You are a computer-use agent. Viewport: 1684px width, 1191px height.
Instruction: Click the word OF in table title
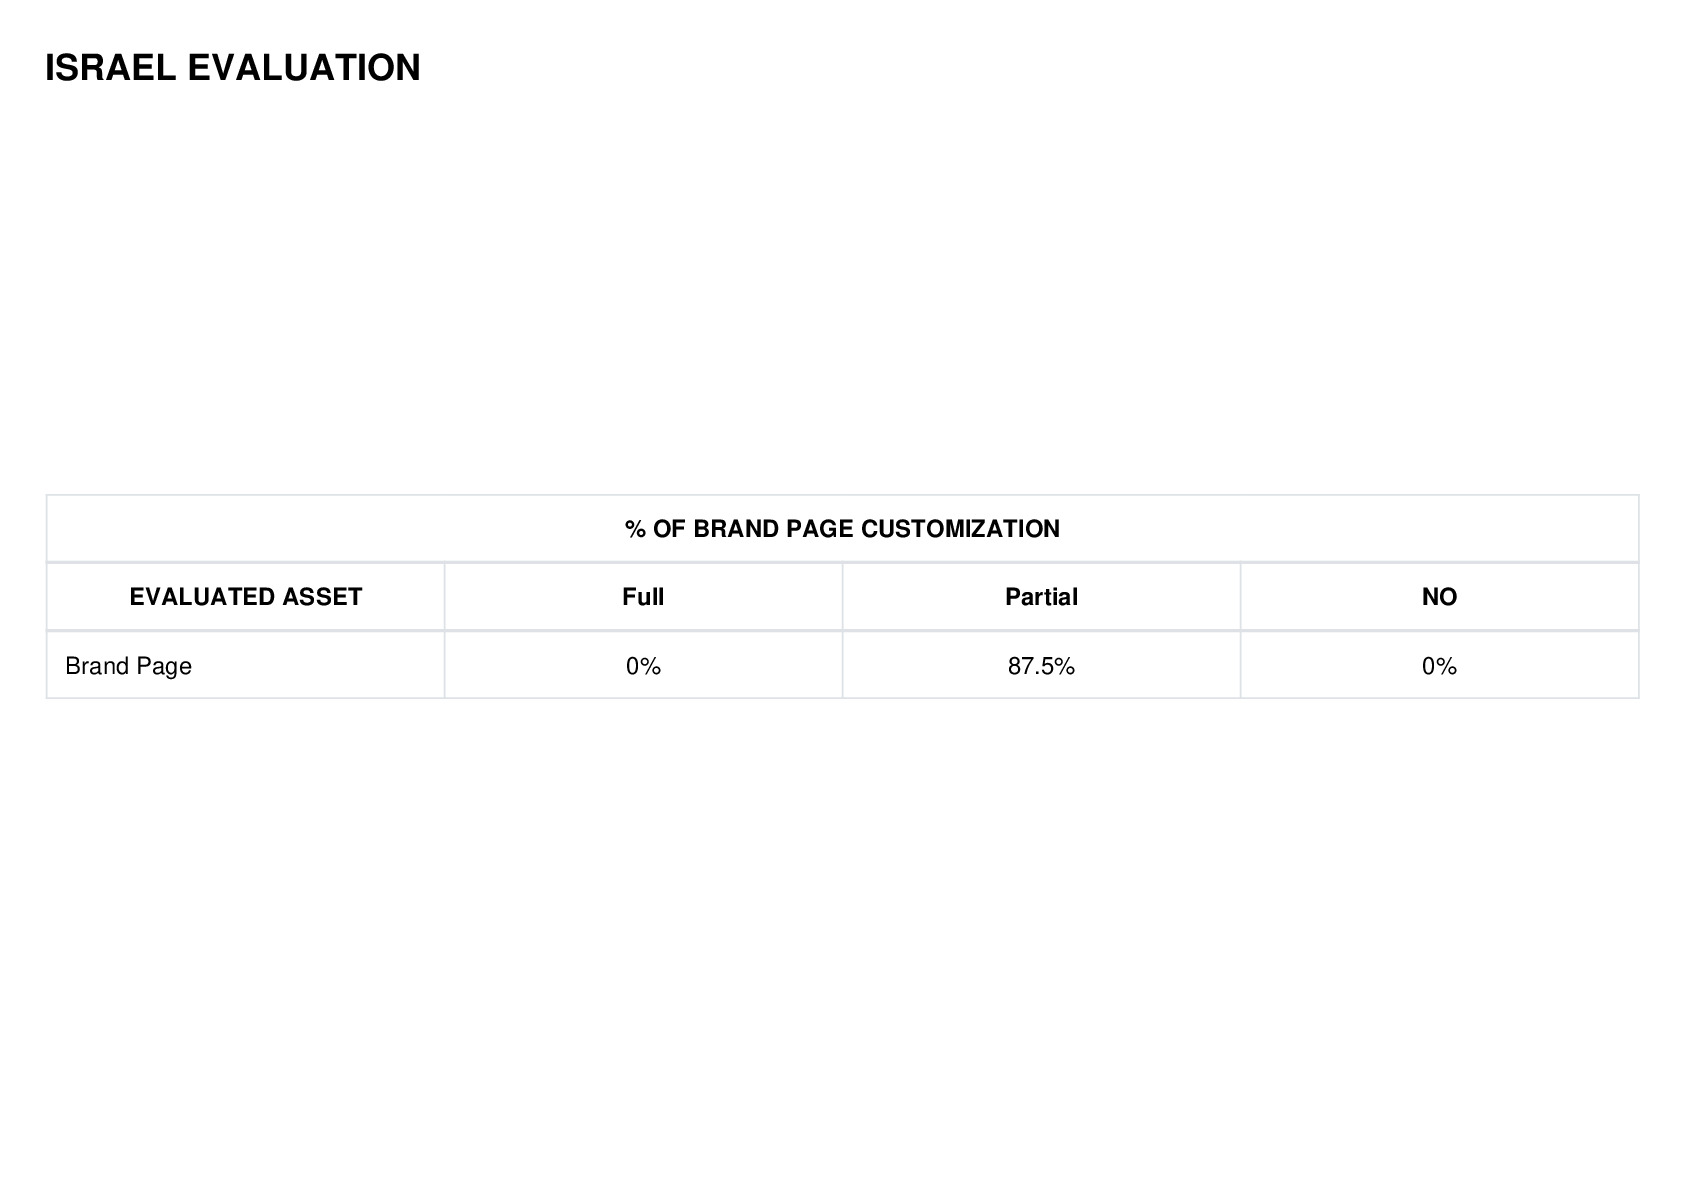pos(668,529)
